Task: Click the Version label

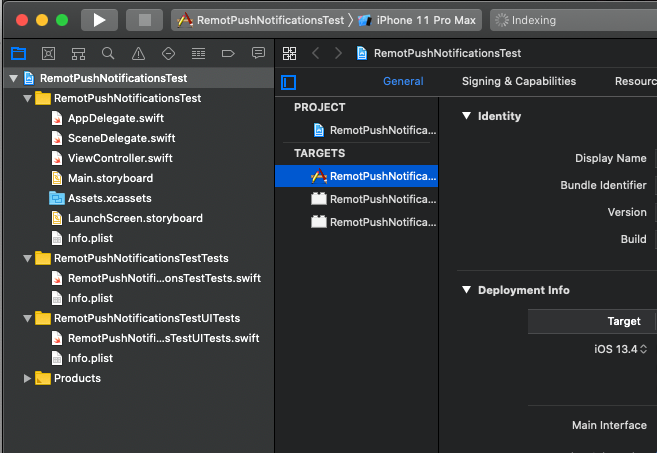Action: (627, 212)
